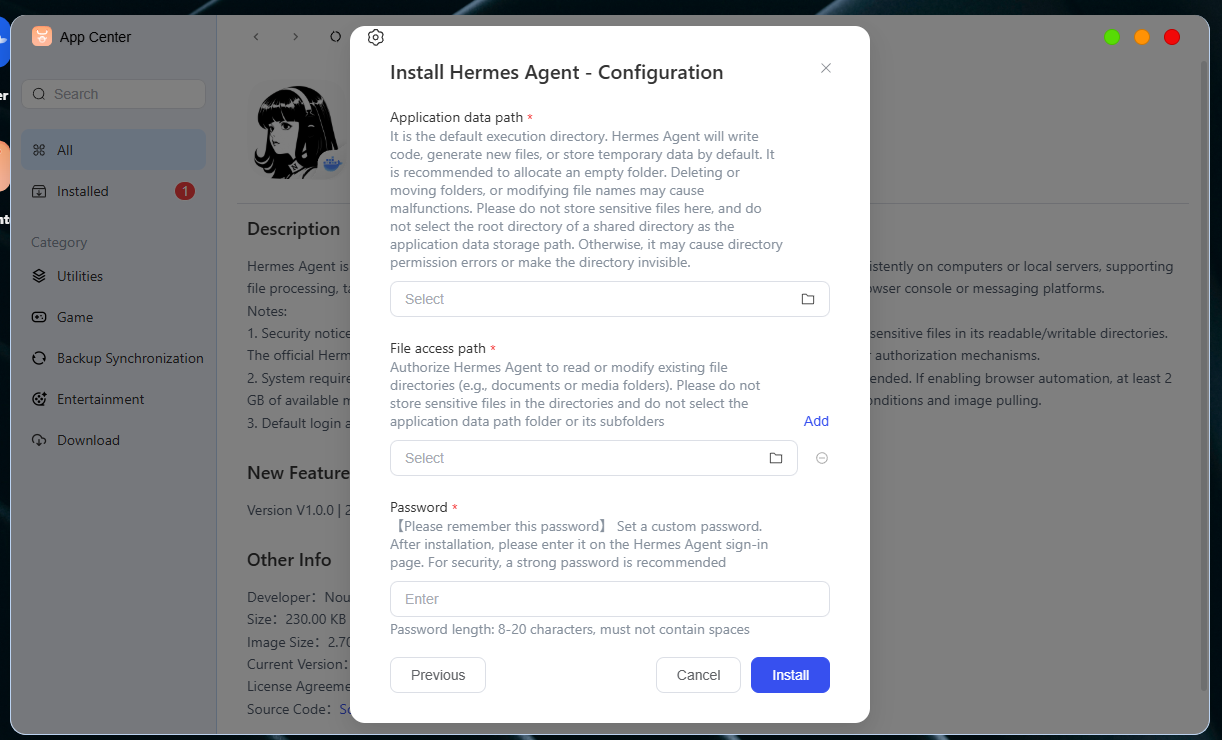
Task: Click the Install button
Action: tap(790, 675)
